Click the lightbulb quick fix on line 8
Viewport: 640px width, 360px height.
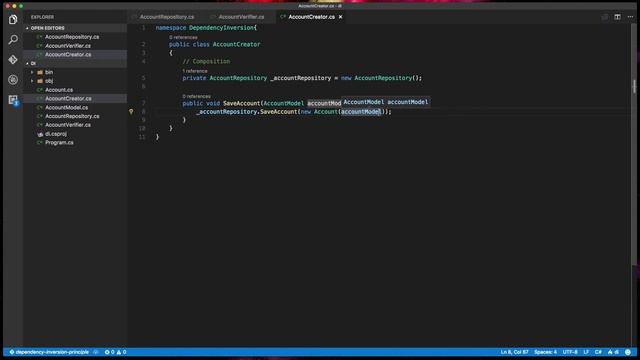tap(131, 111)
